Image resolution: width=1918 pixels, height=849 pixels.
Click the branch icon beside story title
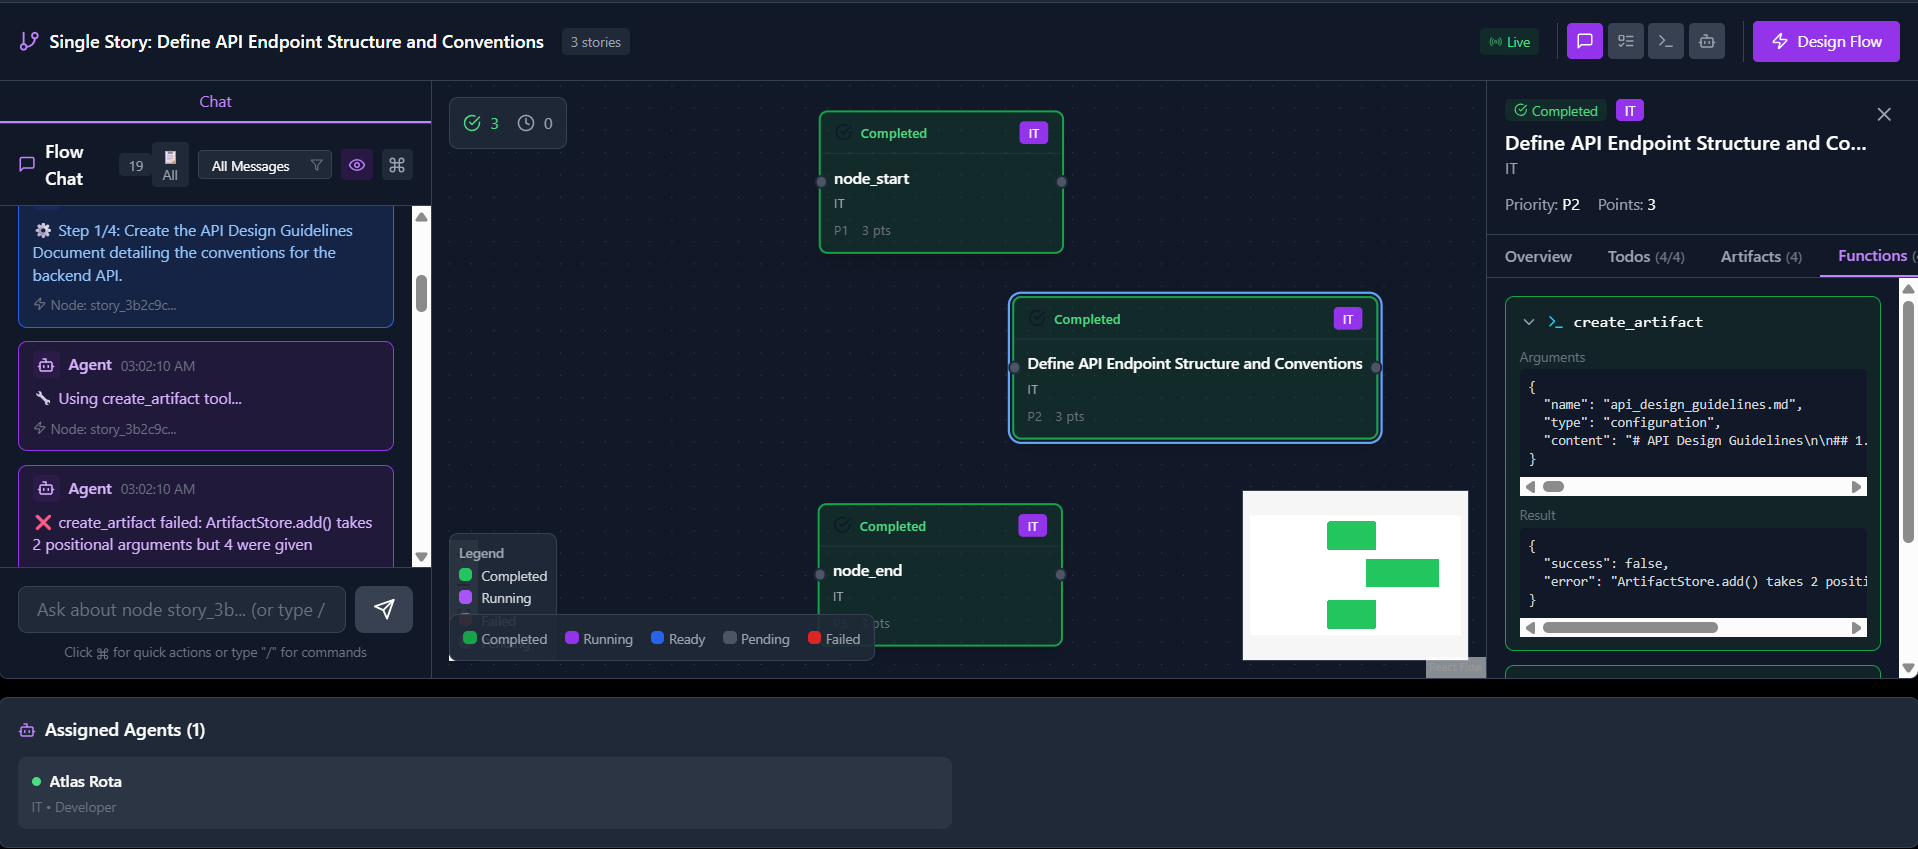(x=29, y=41)
